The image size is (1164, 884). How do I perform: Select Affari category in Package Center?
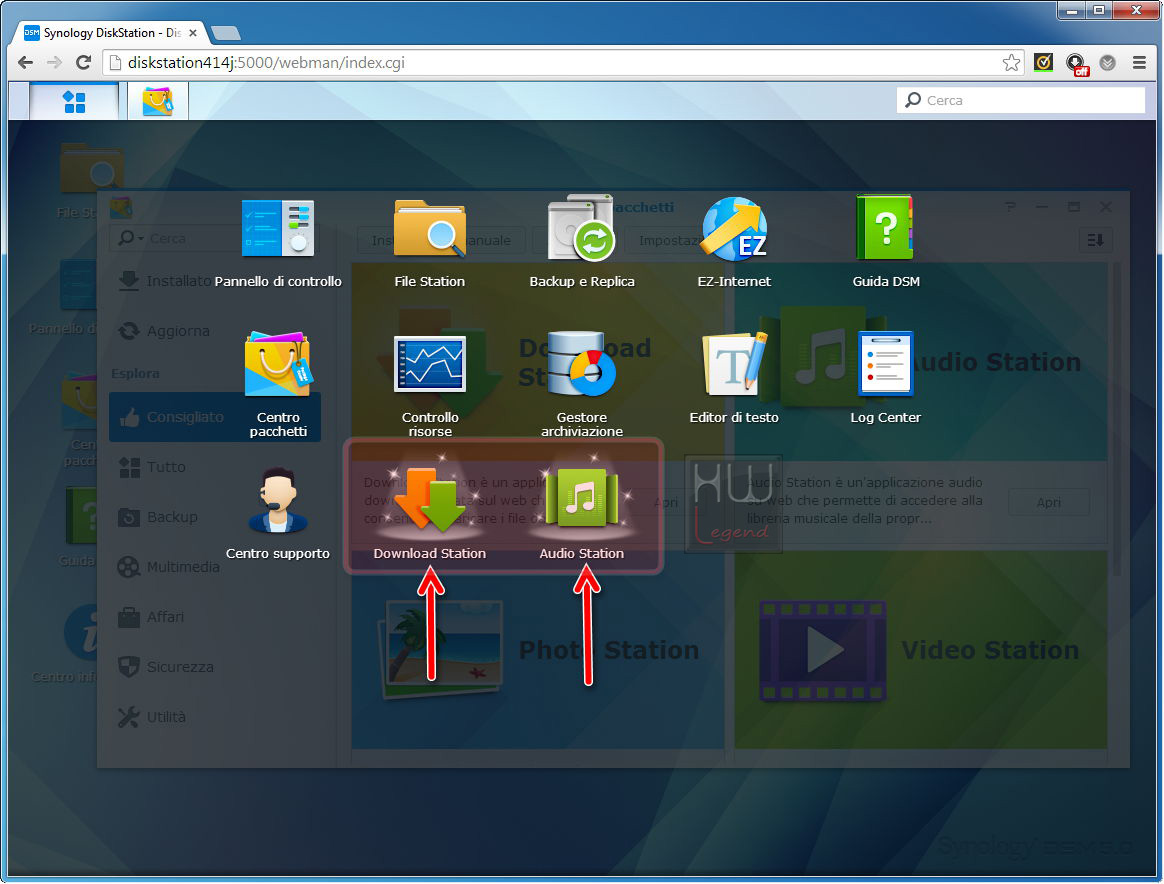coord(151,617)
